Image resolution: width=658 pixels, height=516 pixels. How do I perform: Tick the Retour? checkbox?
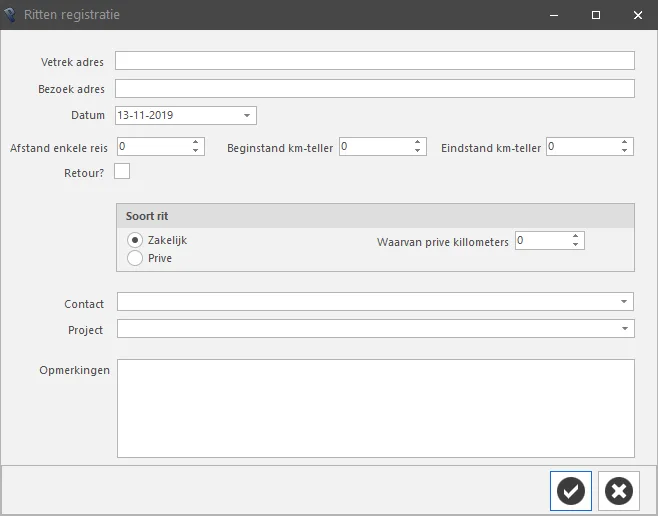click(122, 171)
